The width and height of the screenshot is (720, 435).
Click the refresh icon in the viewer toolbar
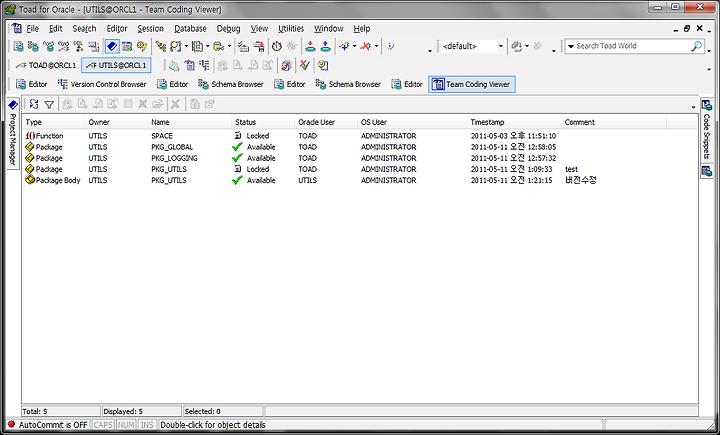point(34,104)
